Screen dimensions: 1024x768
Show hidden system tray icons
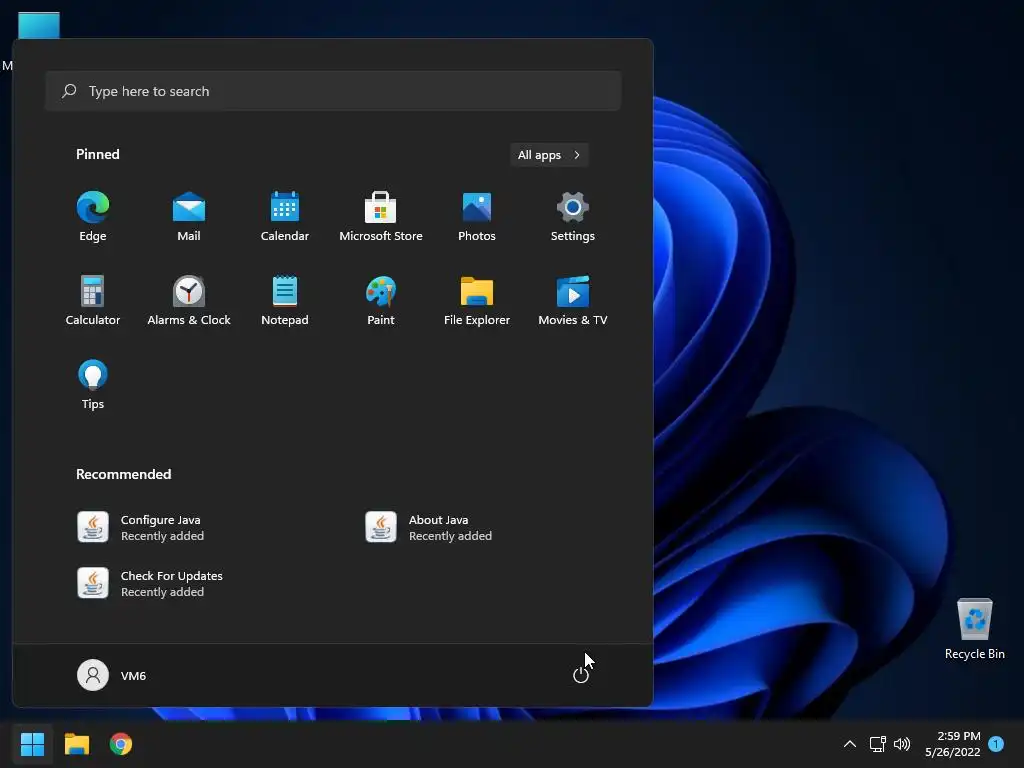tap(850, 744)
